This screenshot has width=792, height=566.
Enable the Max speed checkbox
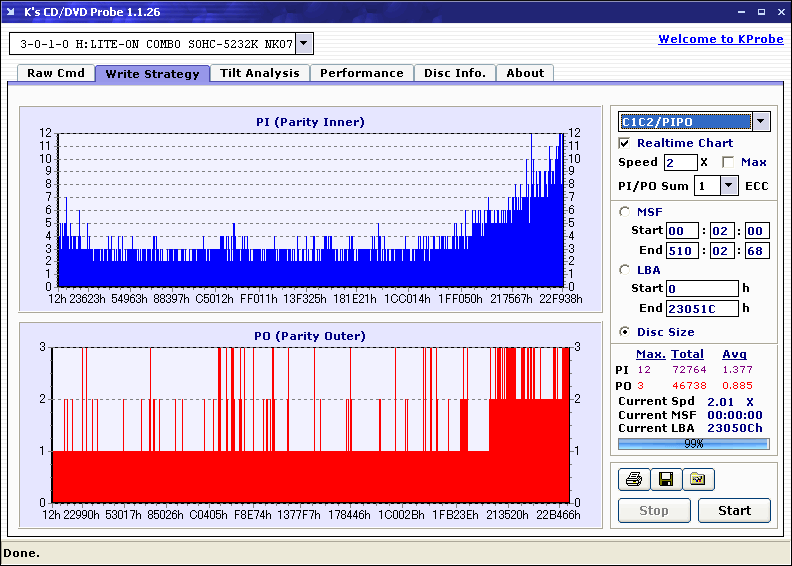728,162
